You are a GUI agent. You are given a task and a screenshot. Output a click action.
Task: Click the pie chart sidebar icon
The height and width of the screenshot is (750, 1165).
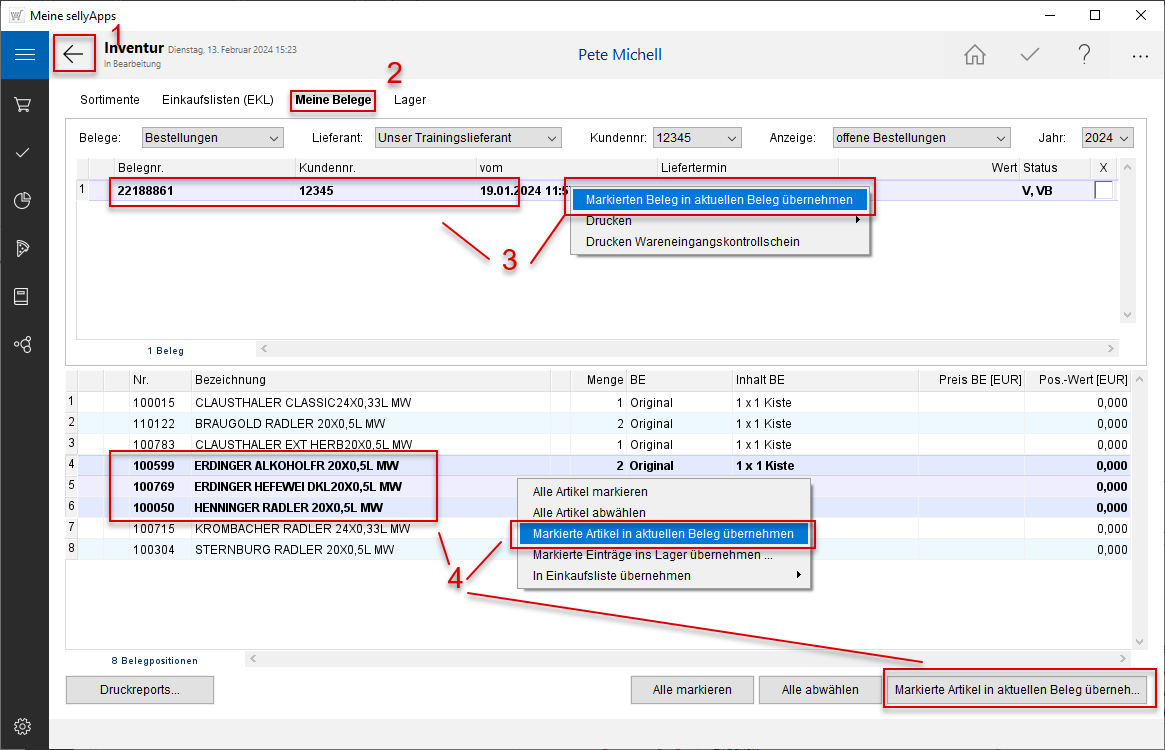click(24, 201)
